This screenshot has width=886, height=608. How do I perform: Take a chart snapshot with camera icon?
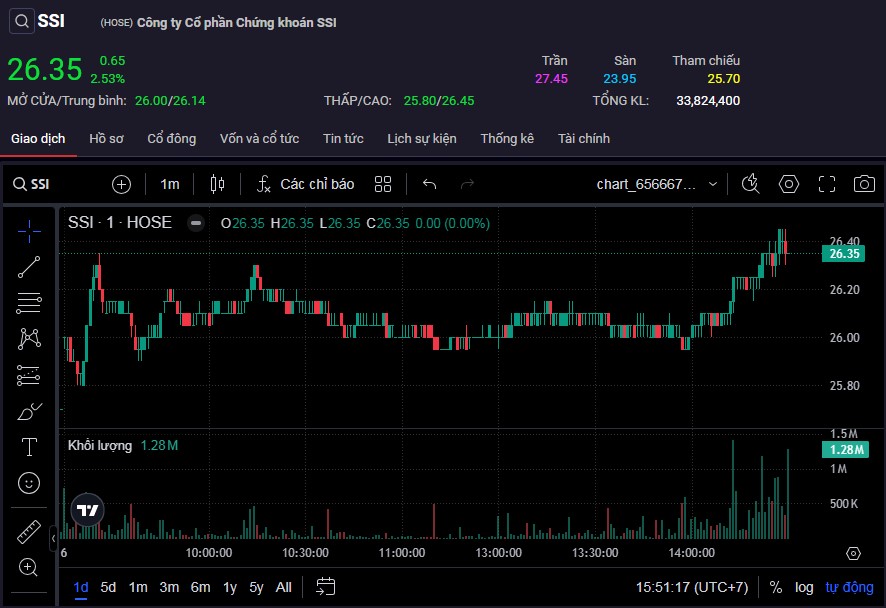click(x=864, y=184)
